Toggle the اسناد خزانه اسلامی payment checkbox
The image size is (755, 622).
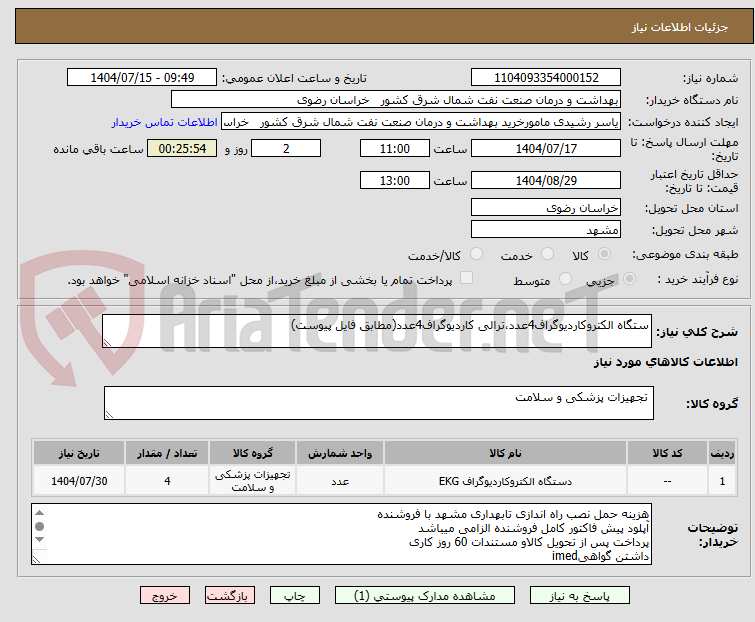click(466, 278)
